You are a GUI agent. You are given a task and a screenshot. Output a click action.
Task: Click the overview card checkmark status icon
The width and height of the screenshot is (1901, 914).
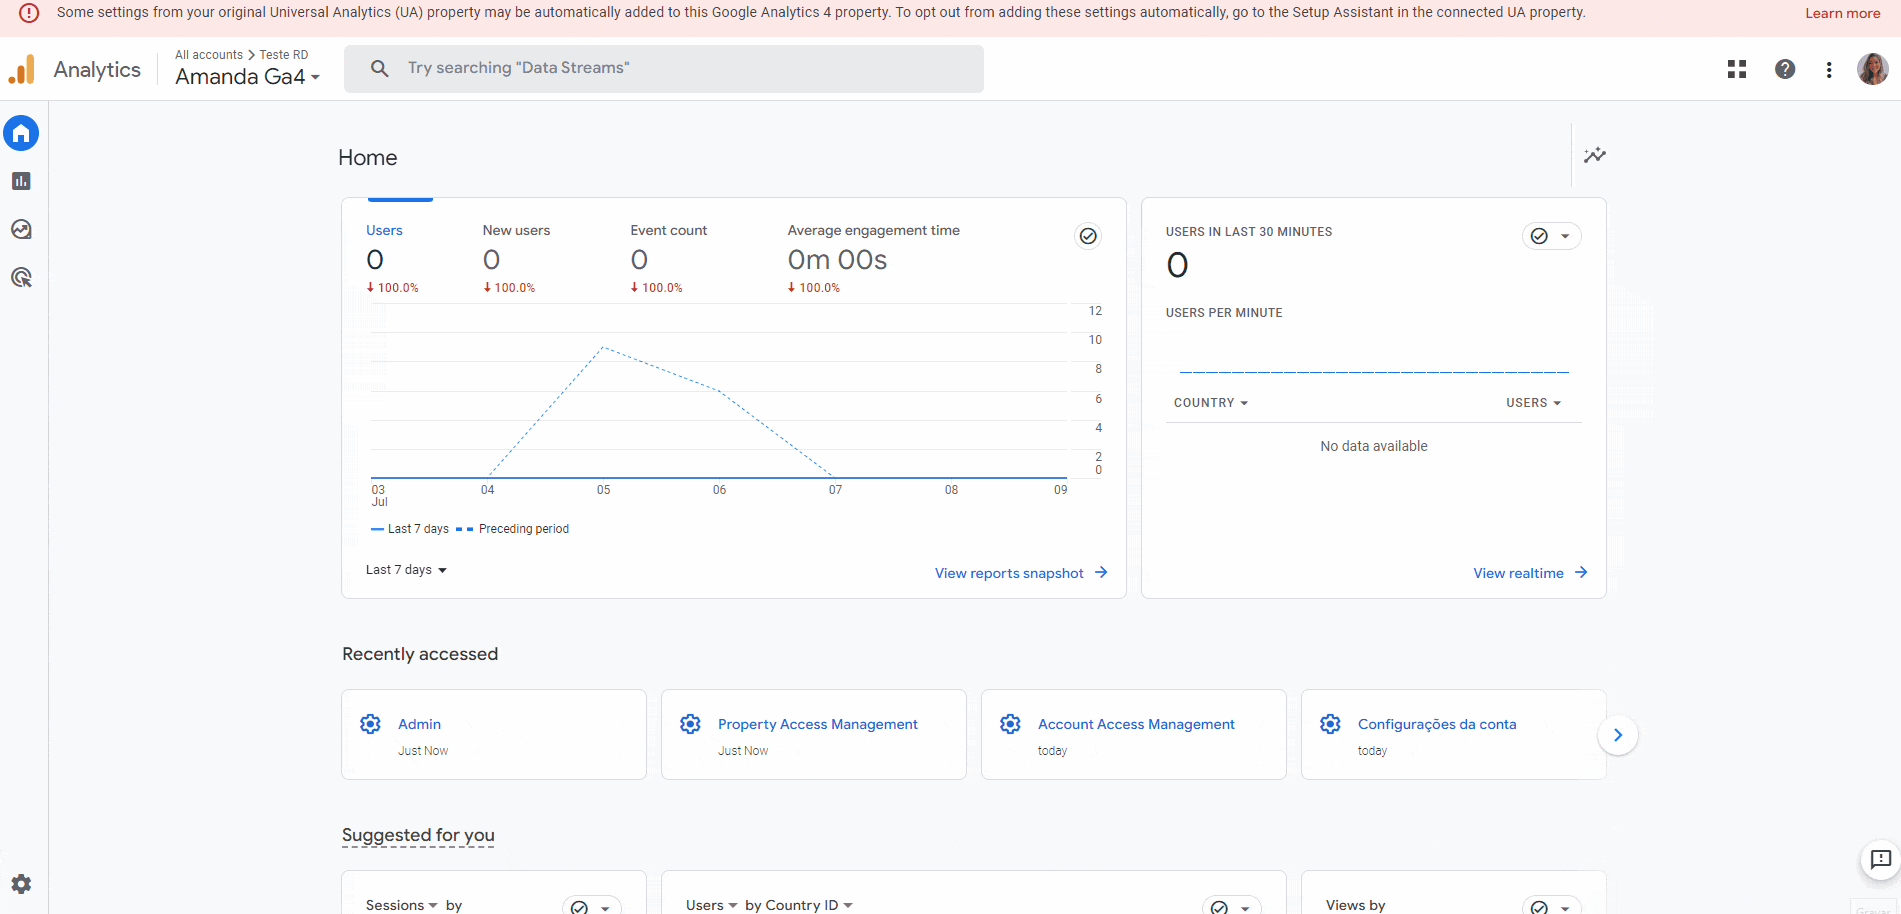pyautogui.click(x=1088, y=236)
